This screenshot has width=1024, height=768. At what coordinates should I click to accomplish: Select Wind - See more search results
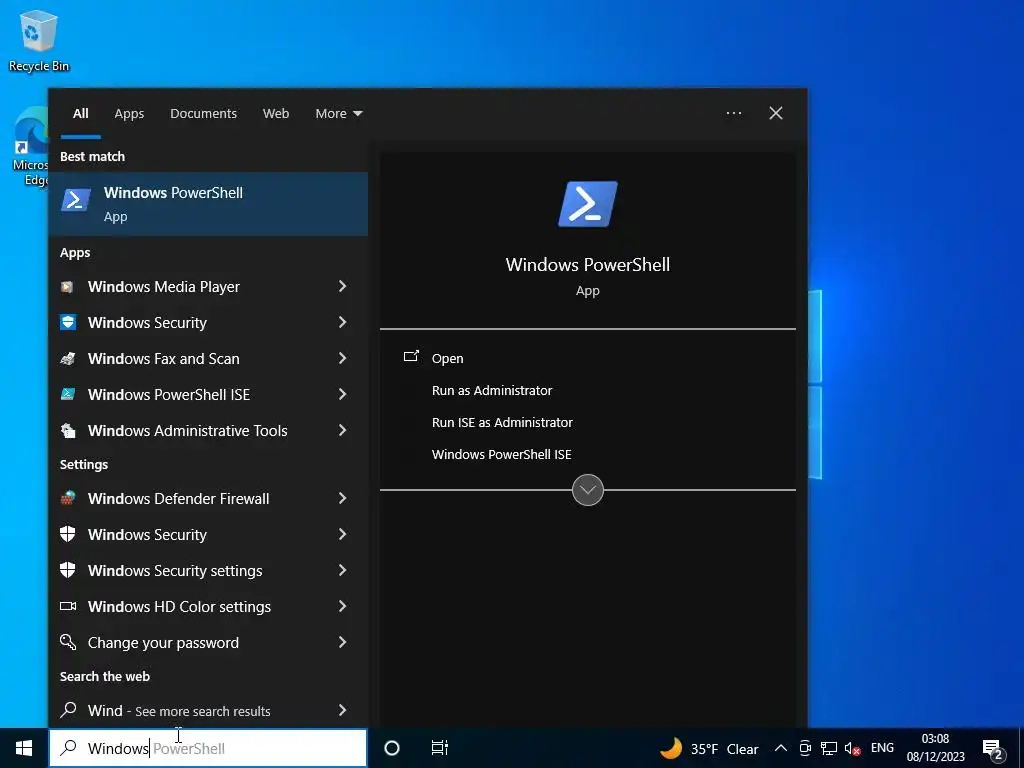(x=208, y=710)
